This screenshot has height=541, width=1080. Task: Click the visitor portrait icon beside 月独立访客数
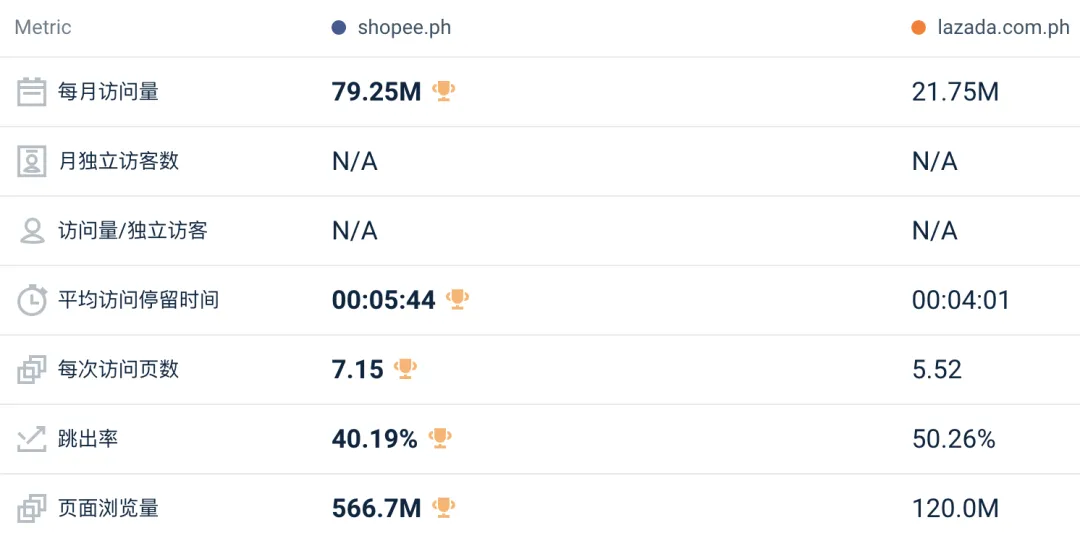pyautogui.click(x=32, y=161)
